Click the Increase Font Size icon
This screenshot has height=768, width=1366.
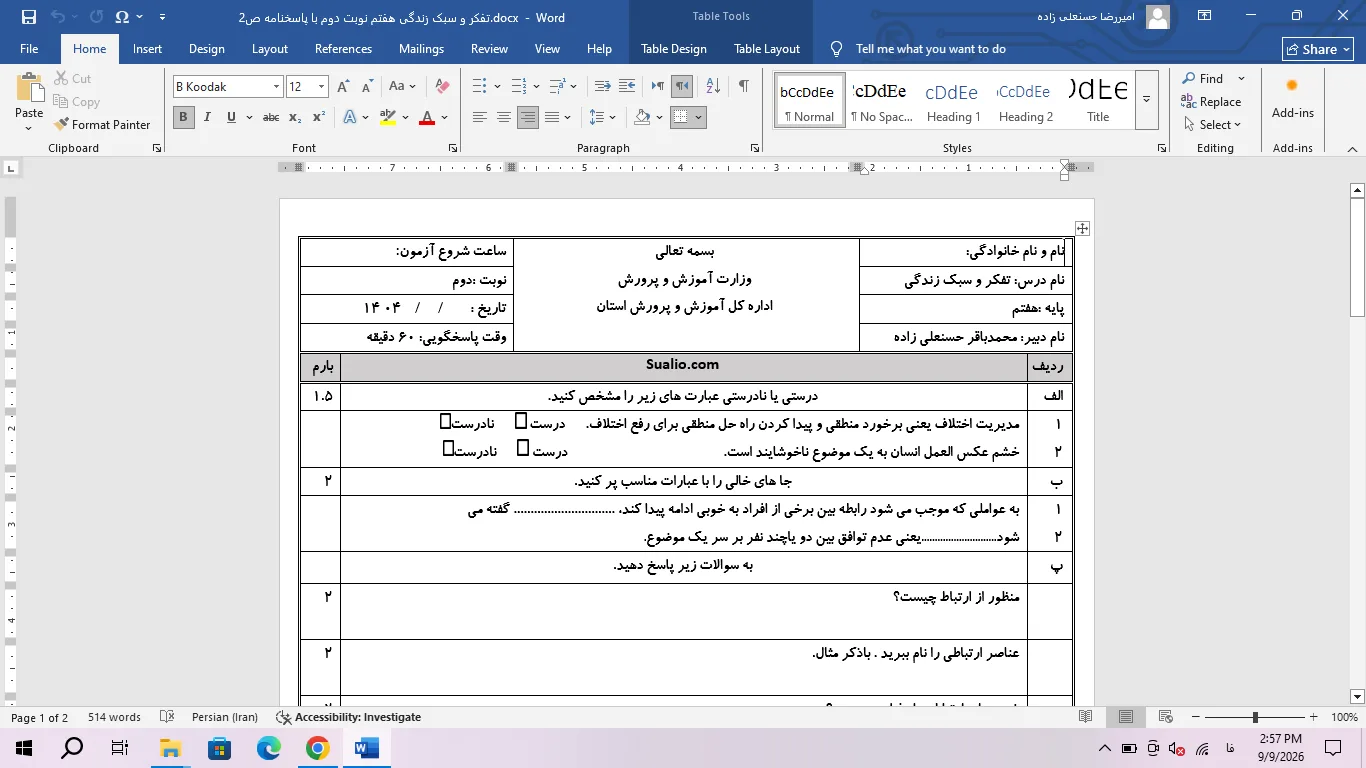pos(345,87)
